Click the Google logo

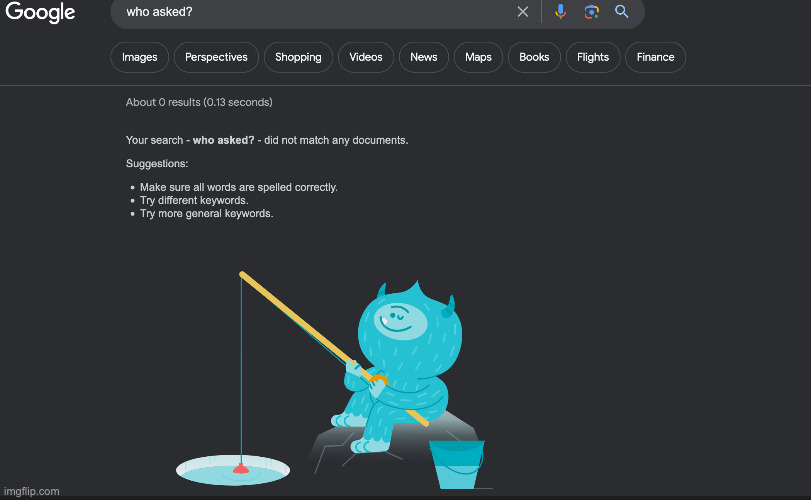pos(40,12)
